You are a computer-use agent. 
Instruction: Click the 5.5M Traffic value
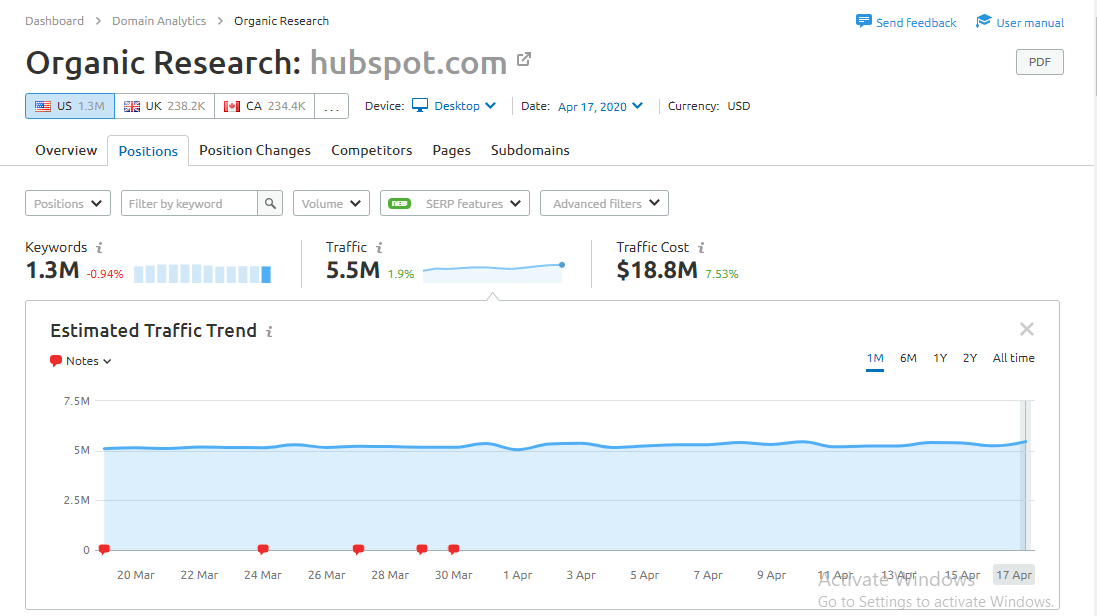pyautogui.click(x=353, y=270)
